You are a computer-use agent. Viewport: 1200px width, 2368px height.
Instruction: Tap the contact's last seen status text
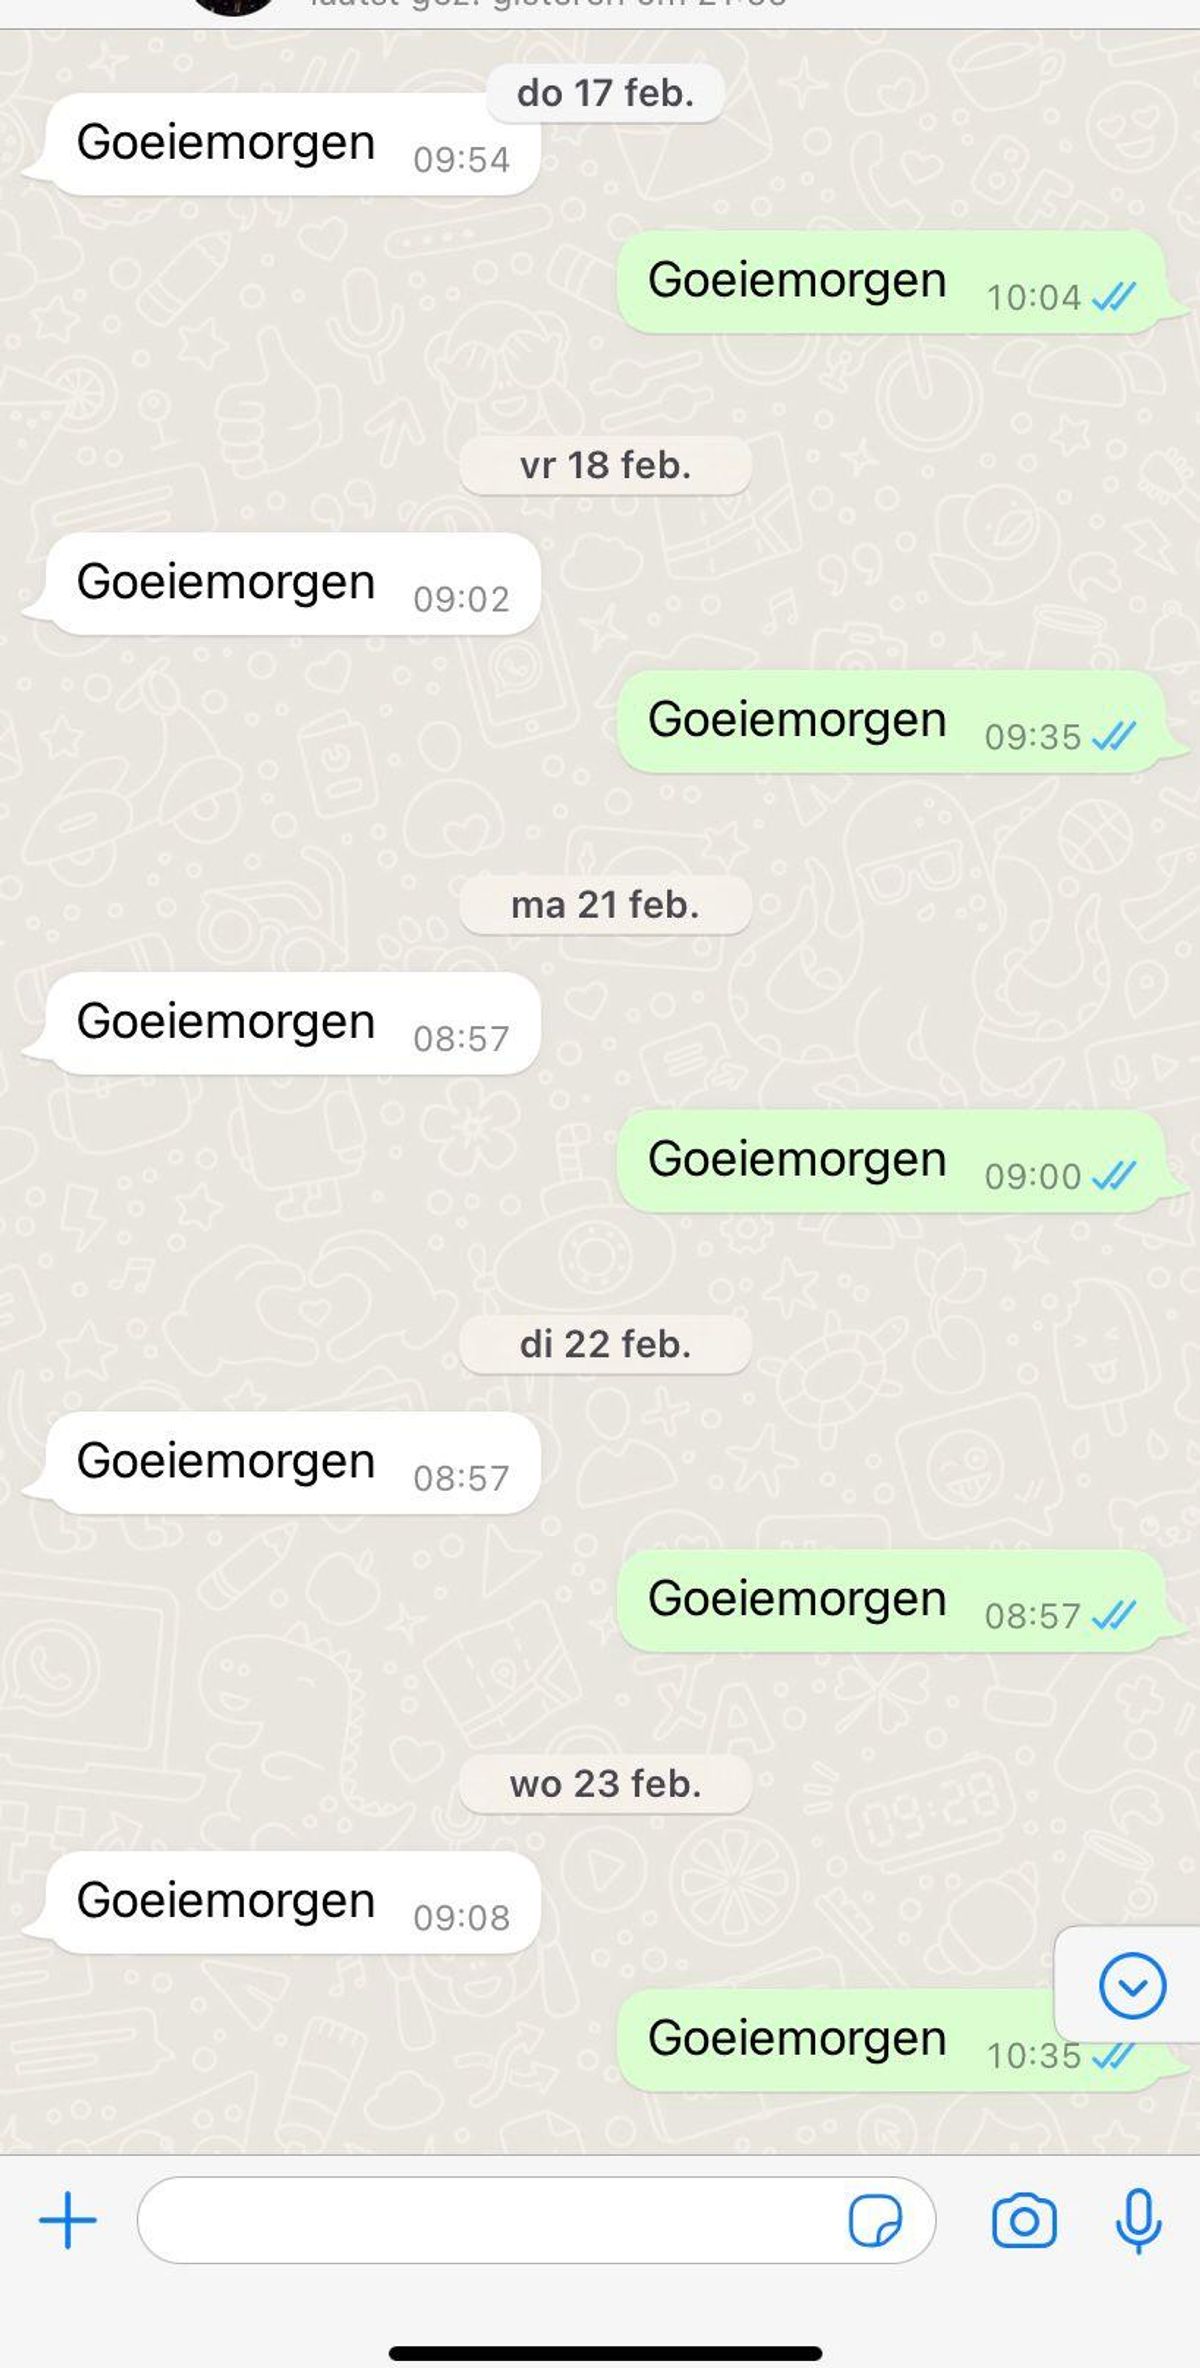548,4
